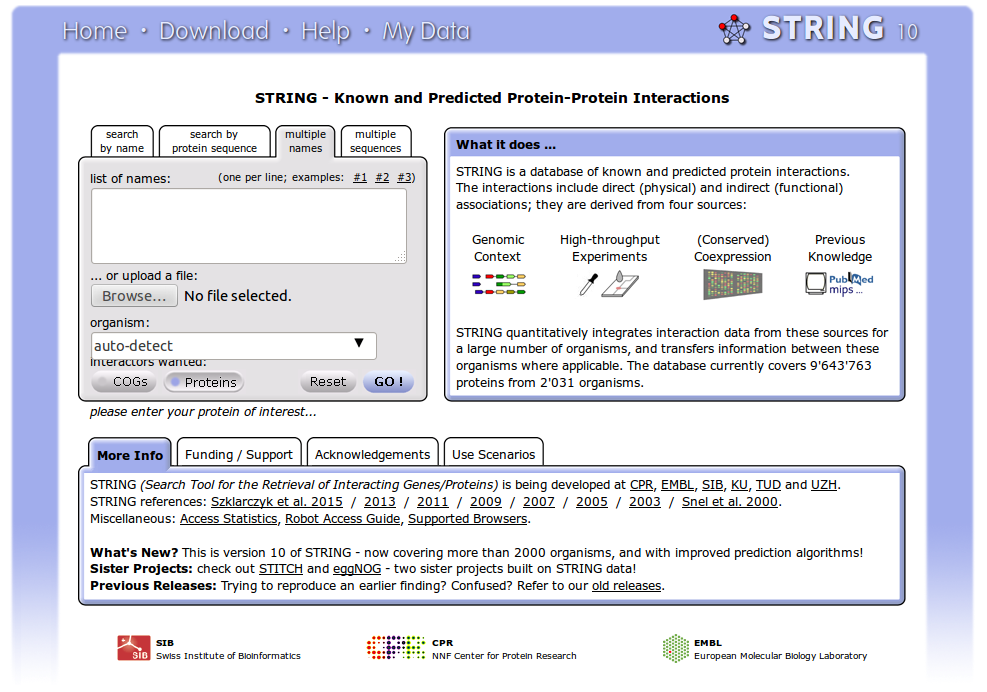Click the PubMed mips knowledge icon
Screen dimensions: 987x692
point(839,283)
